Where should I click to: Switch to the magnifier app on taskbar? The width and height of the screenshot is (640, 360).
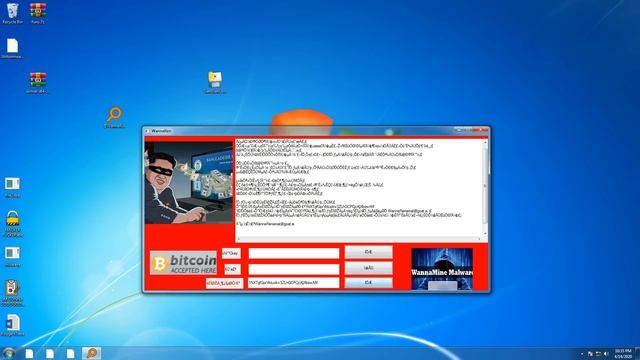pyautogui.click(x=91, y=353)
